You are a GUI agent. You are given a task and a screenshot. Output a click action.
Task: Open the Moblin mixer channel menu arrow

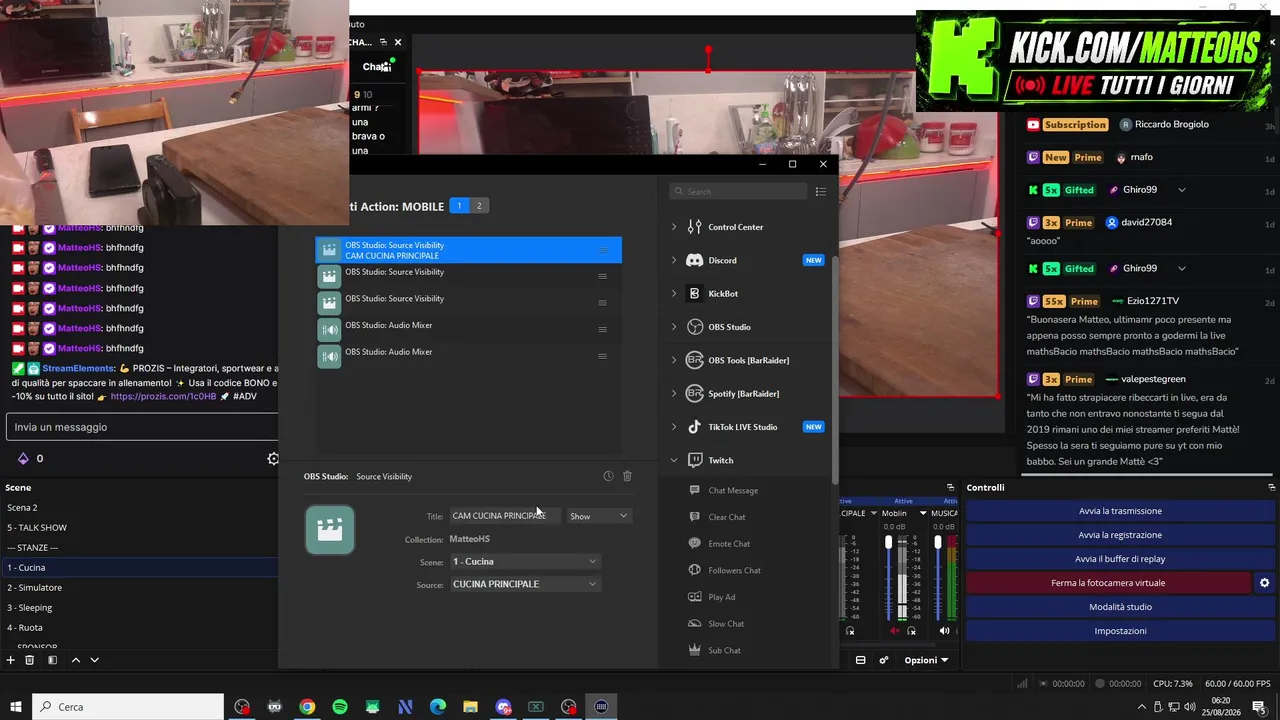[x=923, y=513]
